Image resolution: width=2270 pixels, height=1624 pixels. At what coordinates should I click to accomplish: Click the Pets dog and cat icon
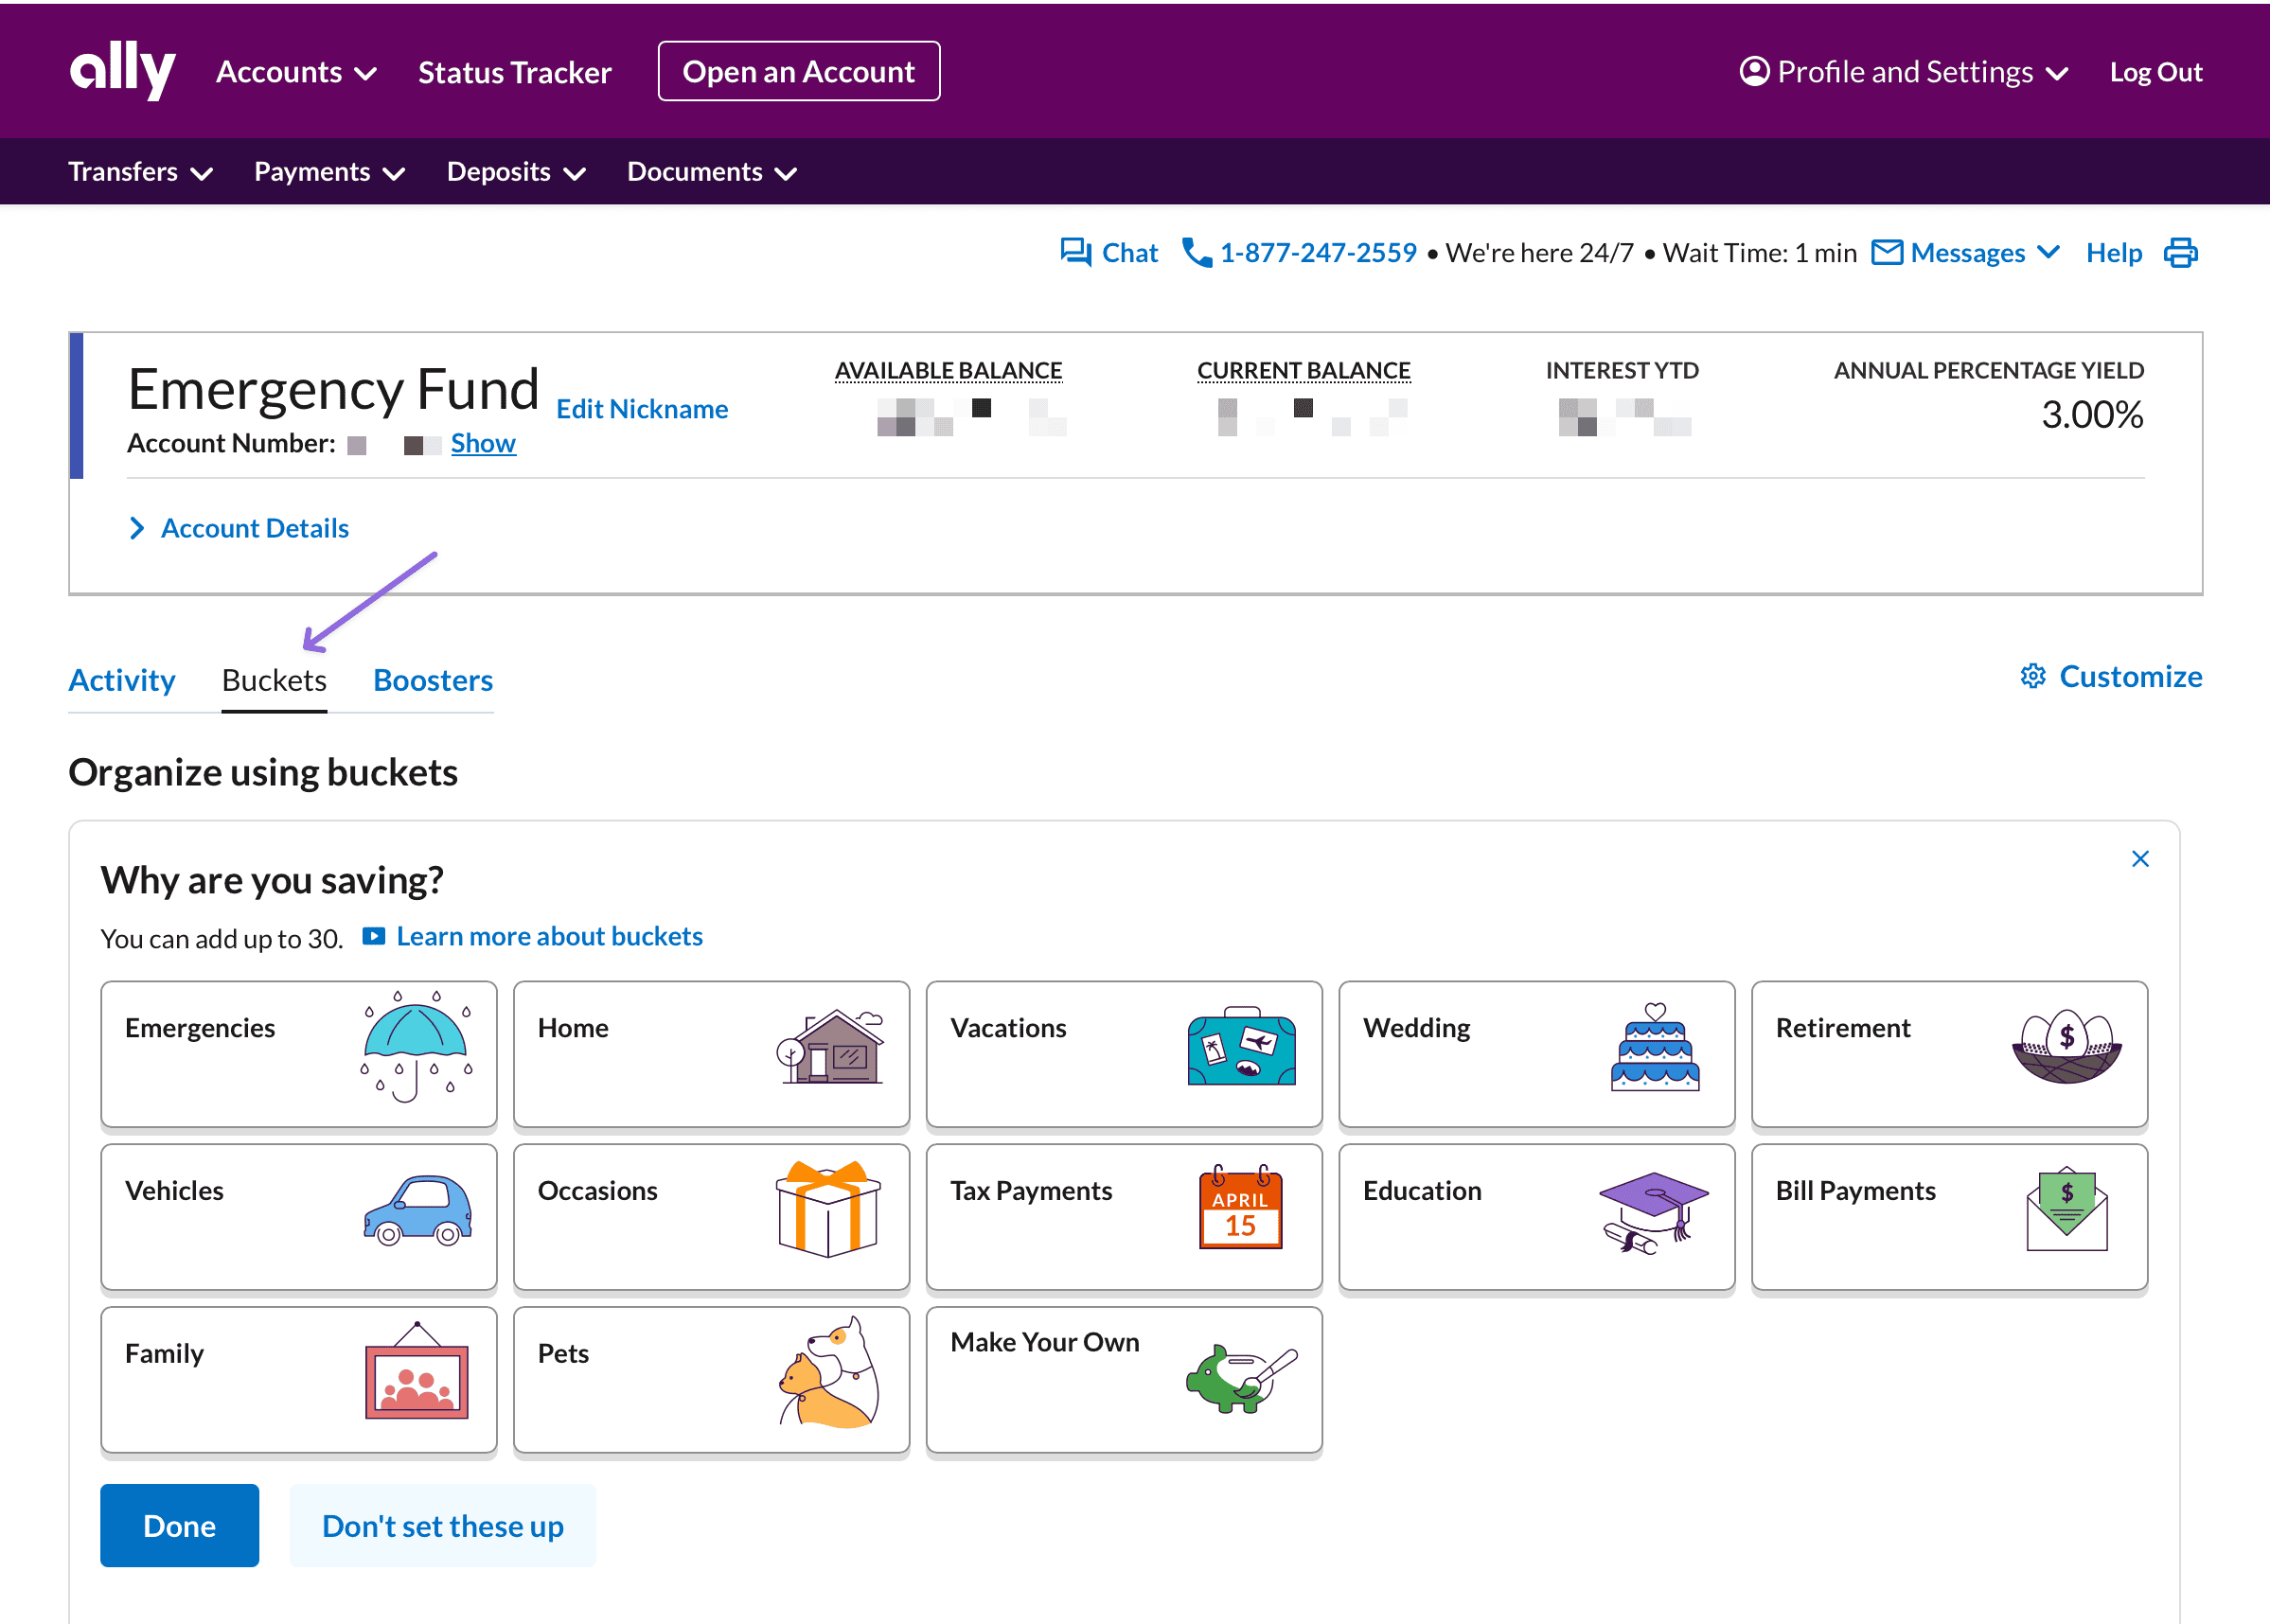point(829,1372)
